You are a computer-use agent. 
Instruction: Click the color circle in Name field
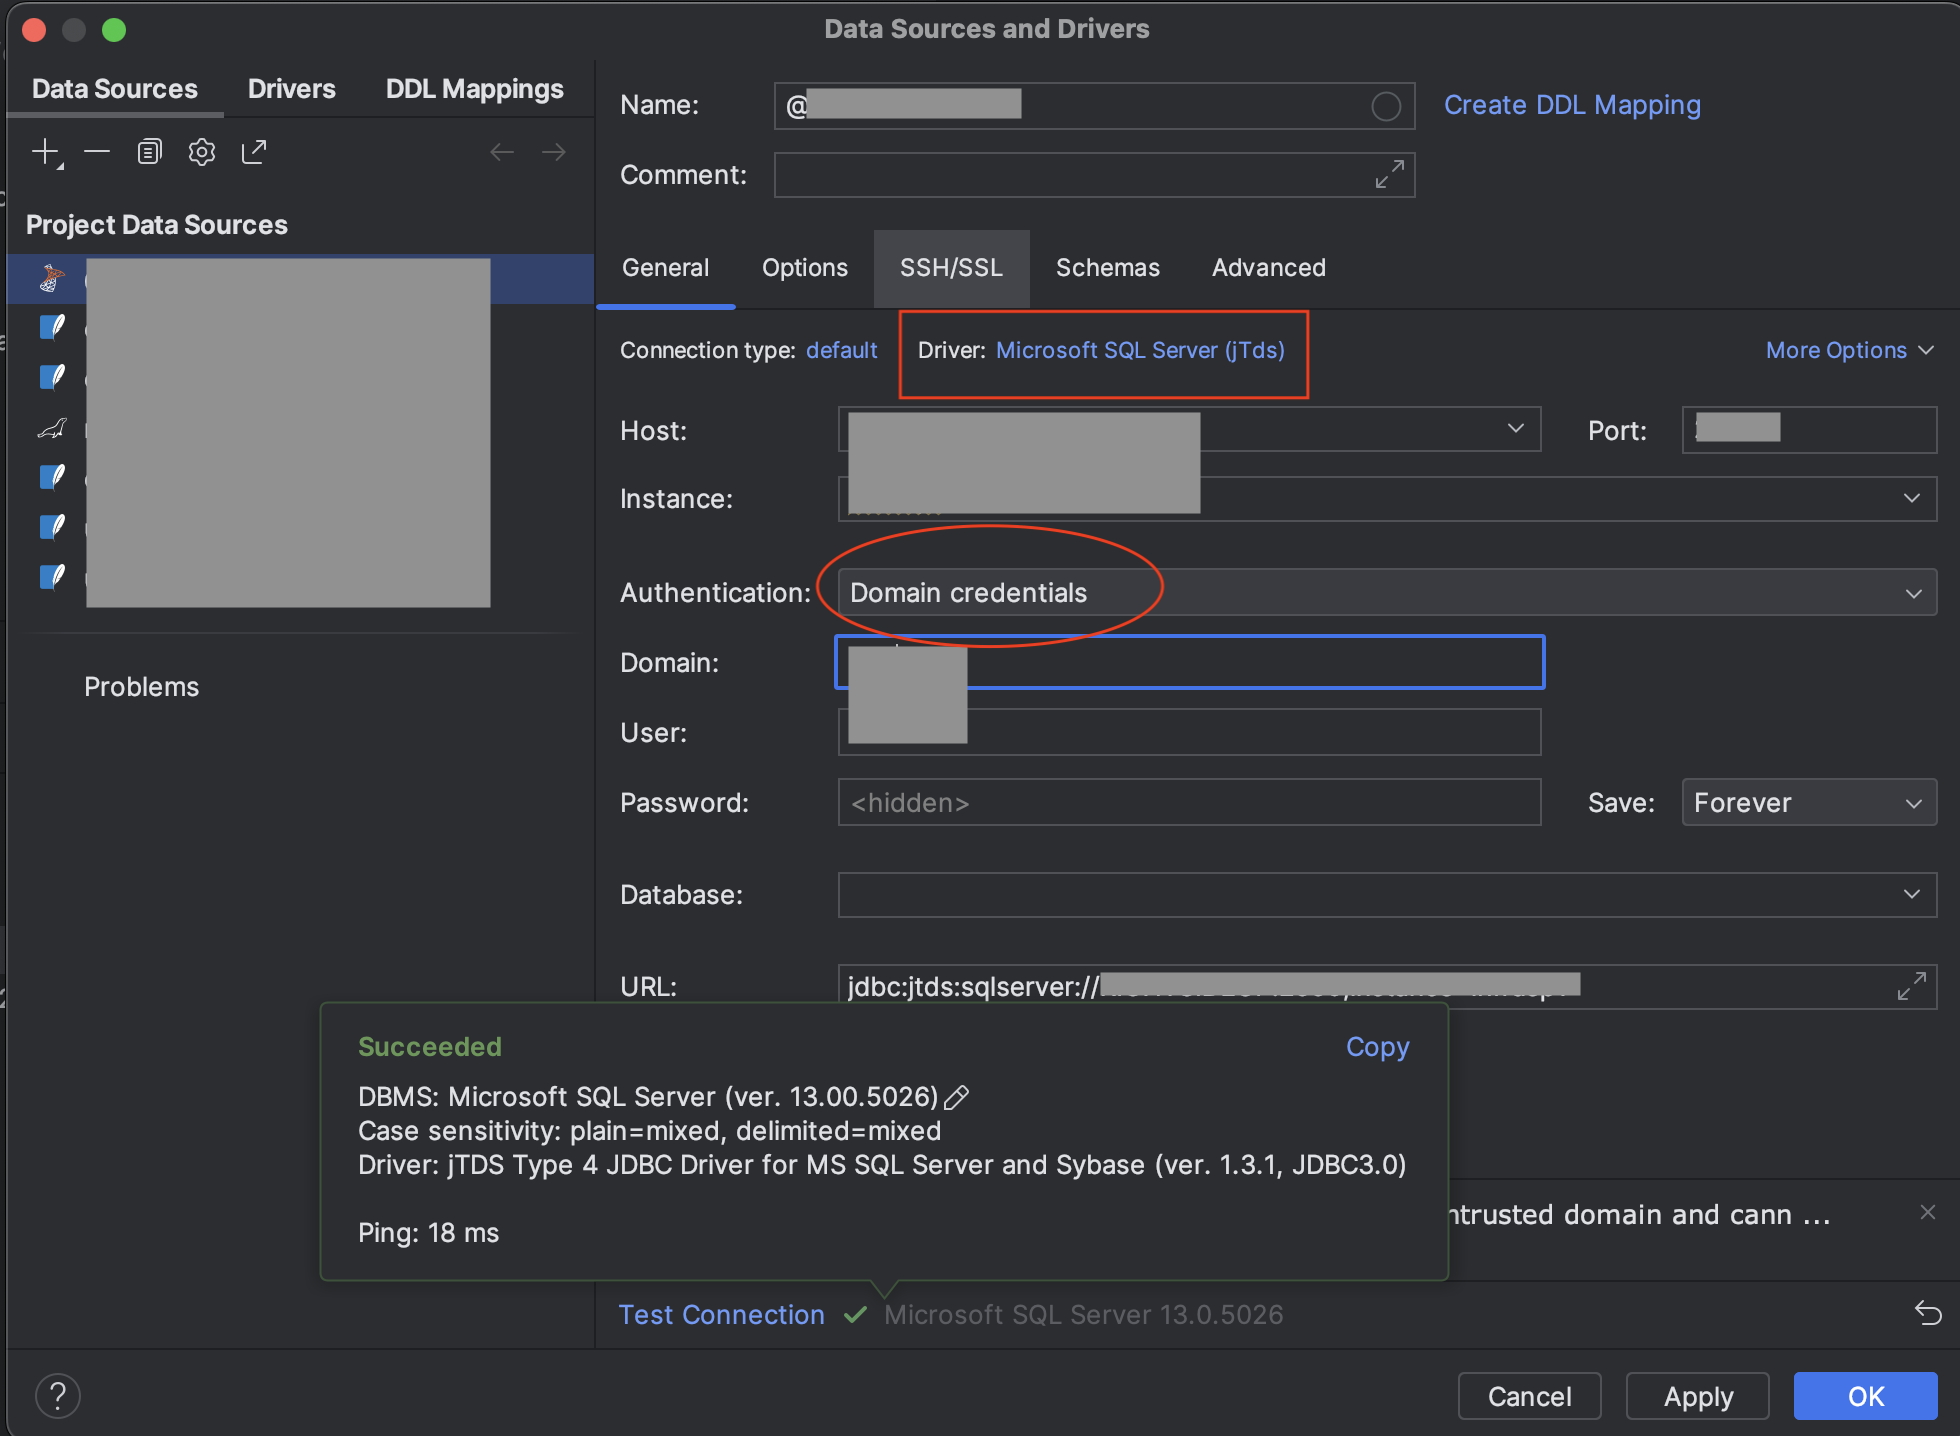pyautogui.click(x=1386, y=106)
